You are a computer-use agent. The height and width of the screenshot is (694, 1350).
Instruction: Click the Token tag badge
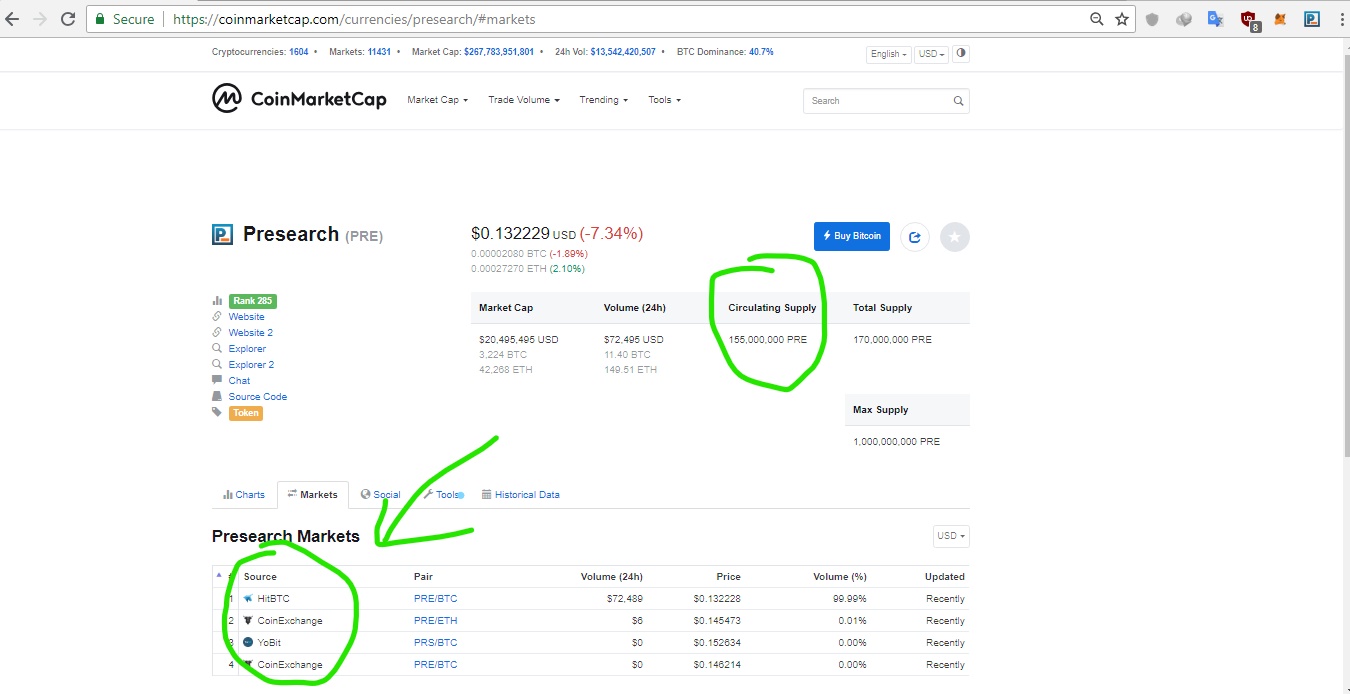pos(245,413)
